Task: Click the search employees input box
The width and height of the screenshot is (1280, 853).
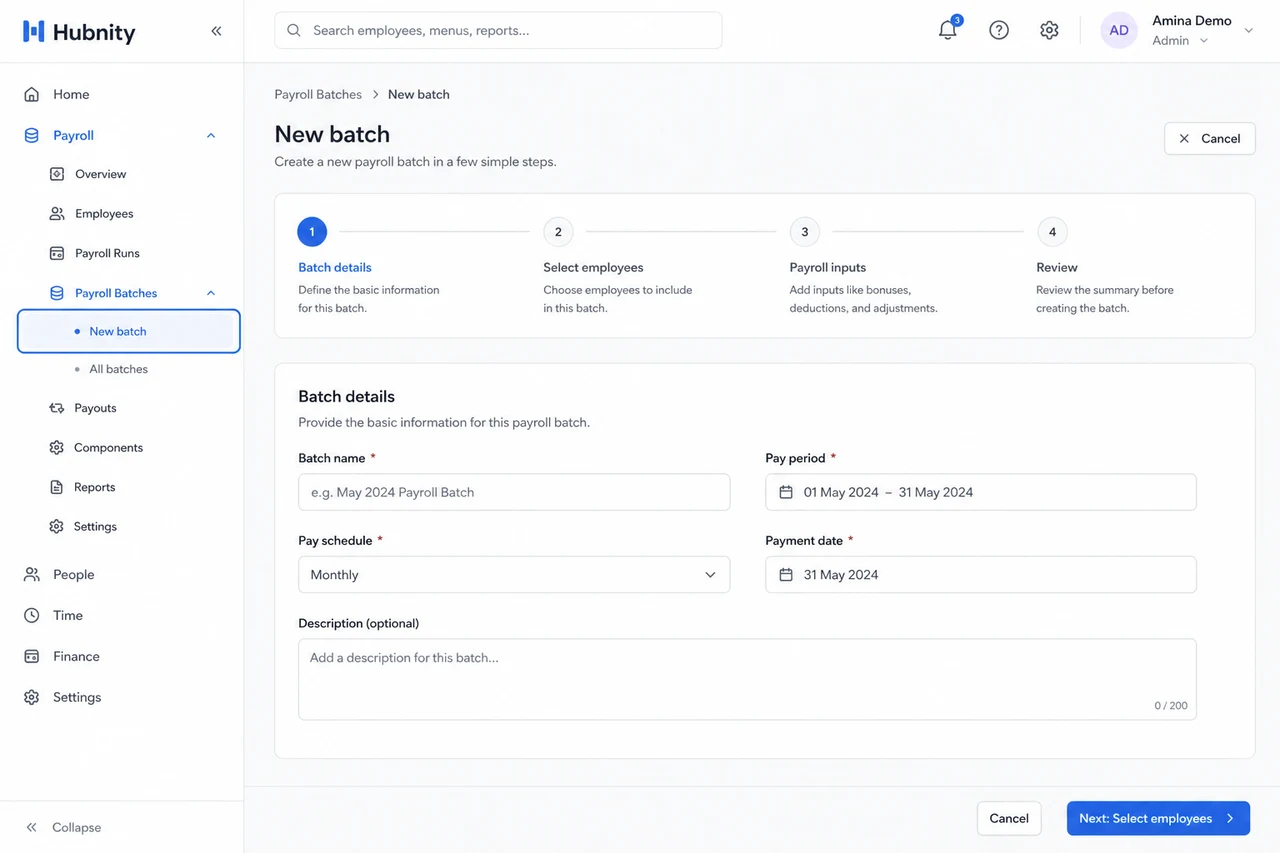Action: (498, 30)
